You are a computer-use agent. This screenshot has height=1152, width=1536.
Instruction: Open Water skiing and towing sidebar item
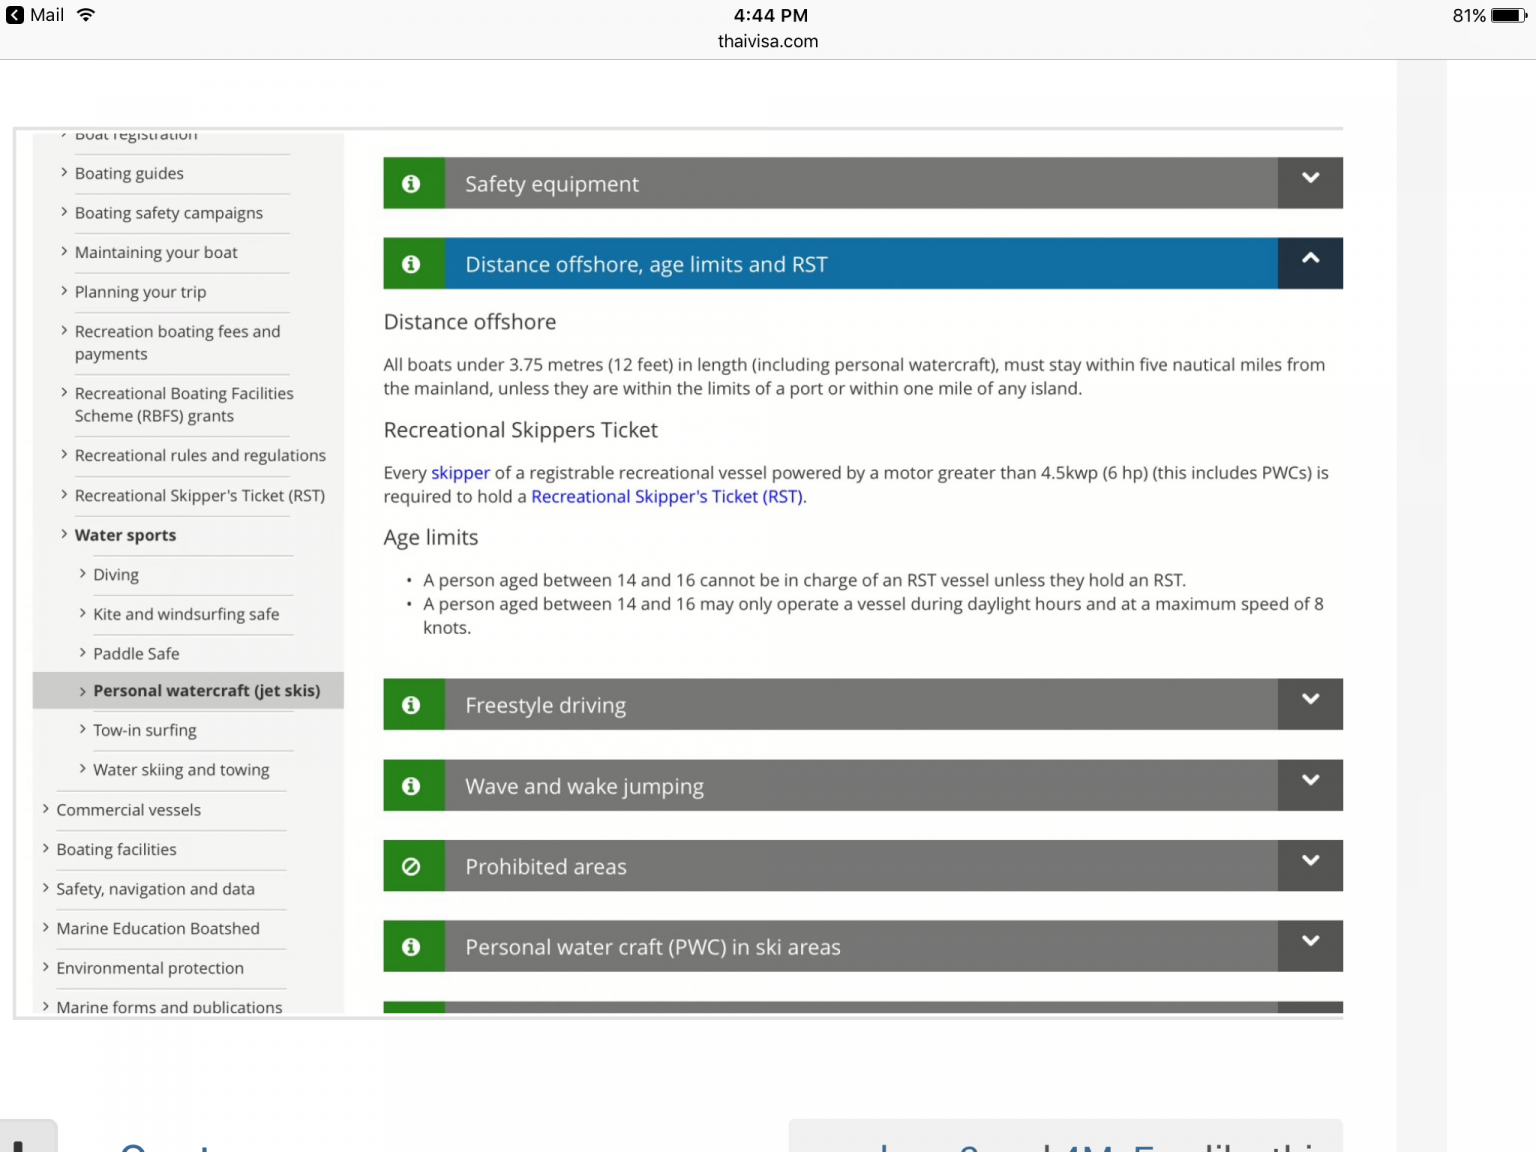pyautogui.click(x=181, y=770)
